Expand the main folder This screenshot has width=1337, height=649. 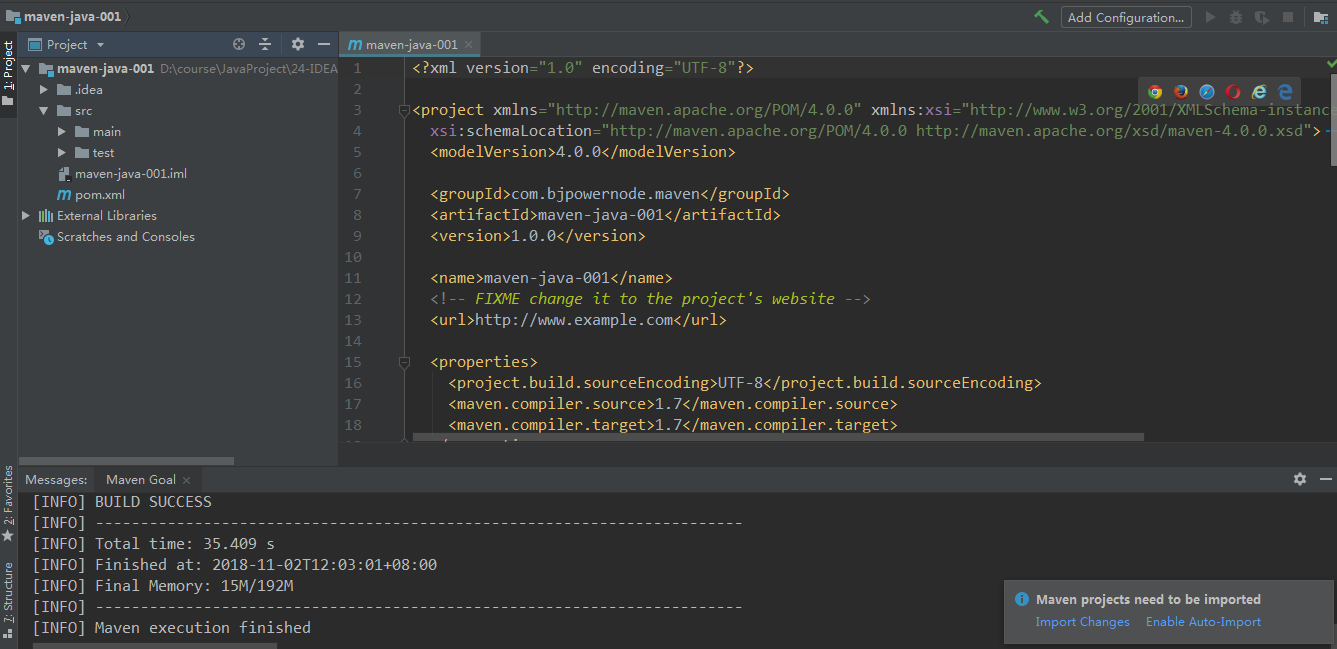pos(62,132)
